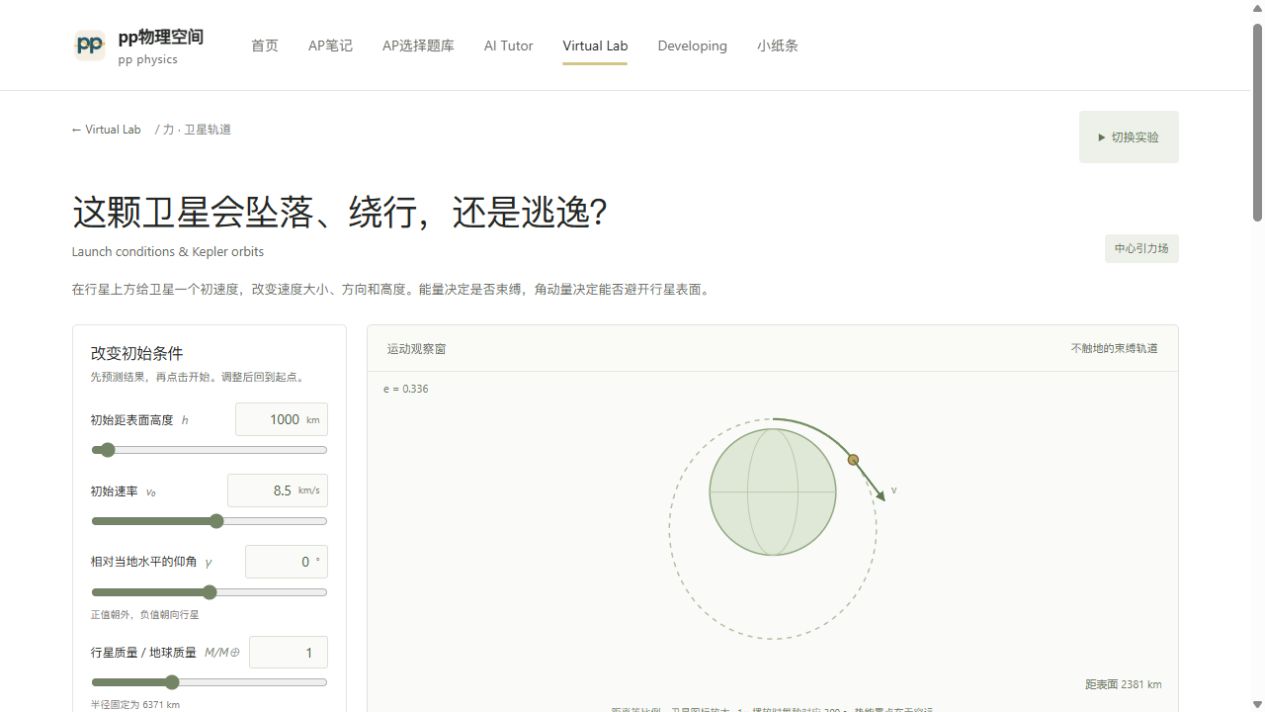Viewport: 1265px width, 712px height.
Task: Click the 半径固定为 6371 km note
Action: coord(135,705)
